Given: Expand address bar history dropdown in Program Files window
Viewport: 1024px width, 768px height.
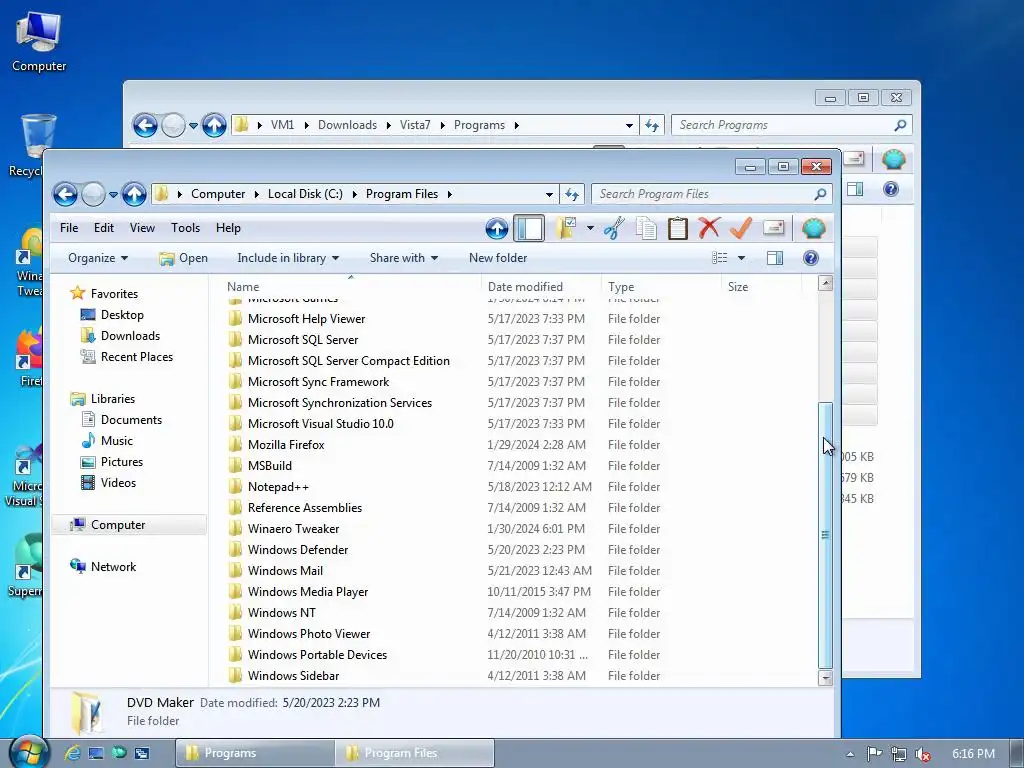Looking at the screenshot, I should (549, 194).
